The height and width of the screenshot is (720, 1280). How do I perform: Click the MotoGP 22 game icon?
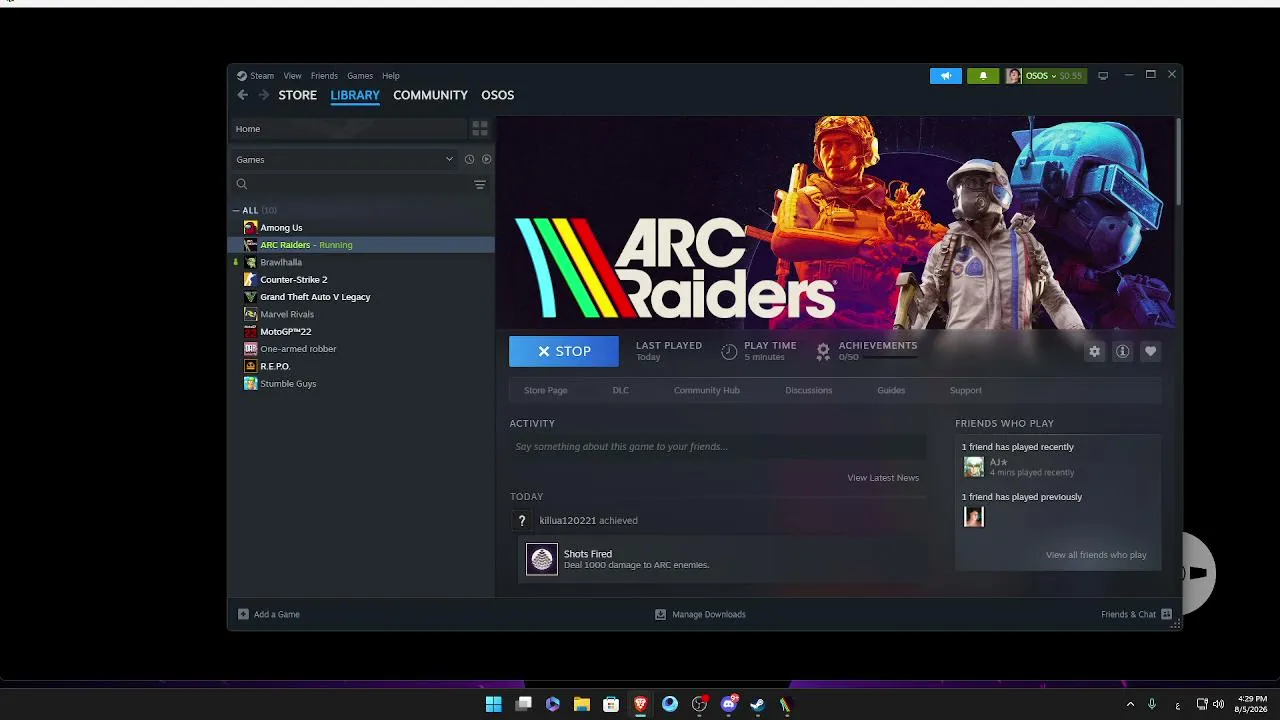coord(250,332)
